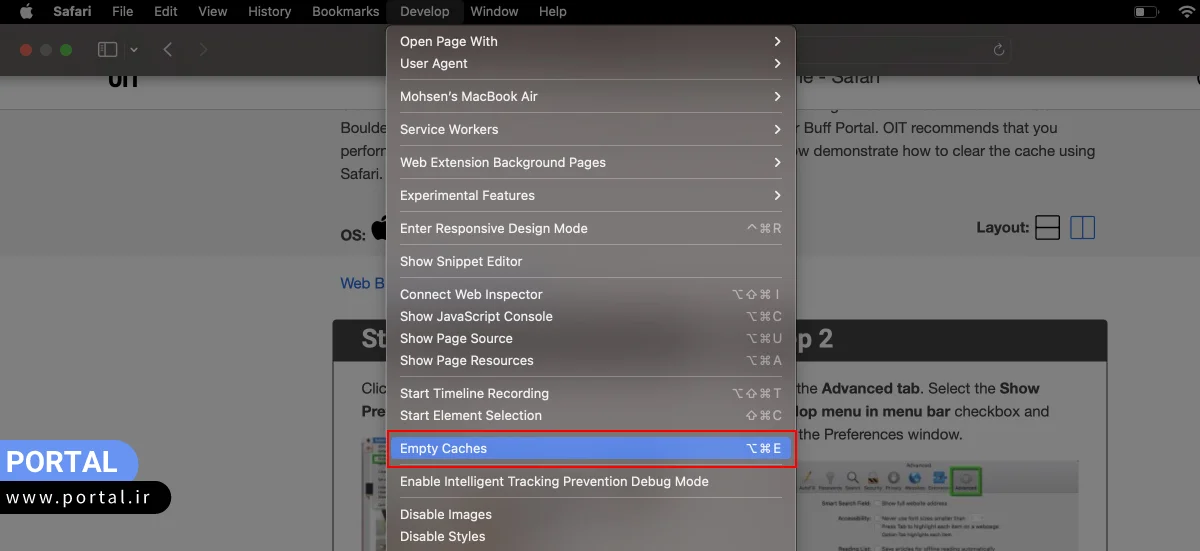The width and height of the screenshot is (1200, 551).
Task: Click the battery status icon
Action: (1145, 12)
